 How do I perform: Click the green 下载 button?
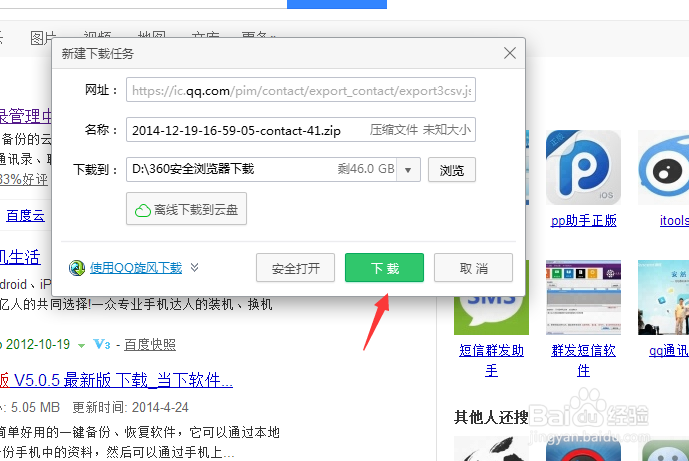pos(384,268)
